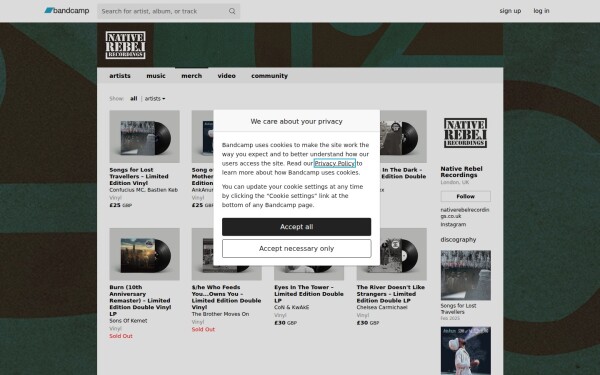The width and height of the screenshot is (600, 375).
Task: Open the Songs for Lost Travellers Limited Edition Vinyl title
Action: click(139, 176)
